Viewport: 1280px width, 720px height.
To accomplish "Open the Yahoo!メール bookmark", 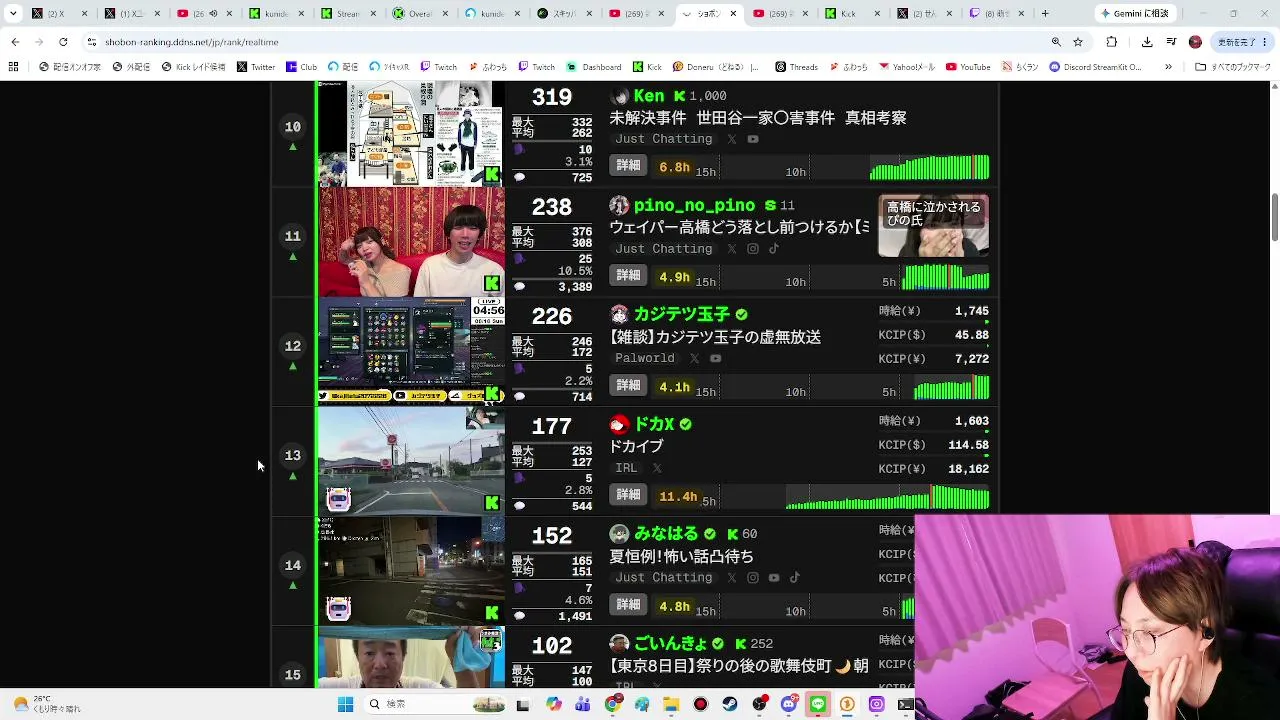I will tap(907, 67).
